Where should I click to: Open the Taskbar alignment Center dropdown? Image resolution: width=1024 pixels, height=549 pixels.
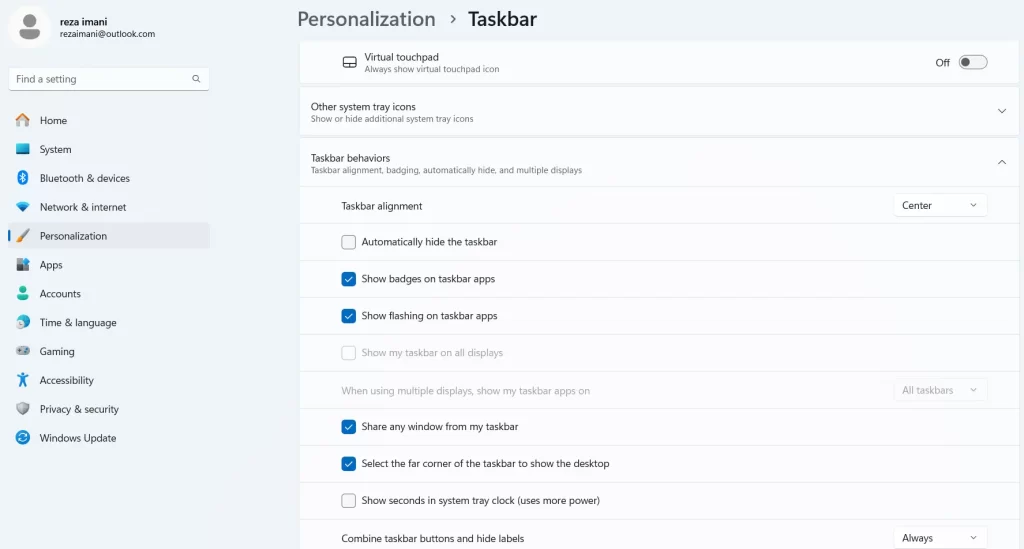coord(940,206)
